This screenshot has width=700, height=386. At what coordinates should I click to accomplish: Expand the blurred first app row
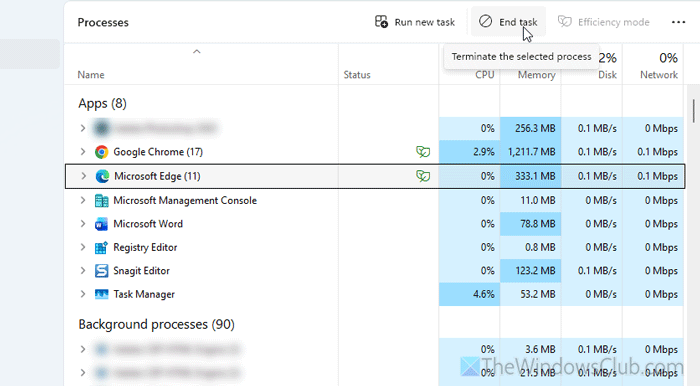pyautogui.click(x=83, y=129)
